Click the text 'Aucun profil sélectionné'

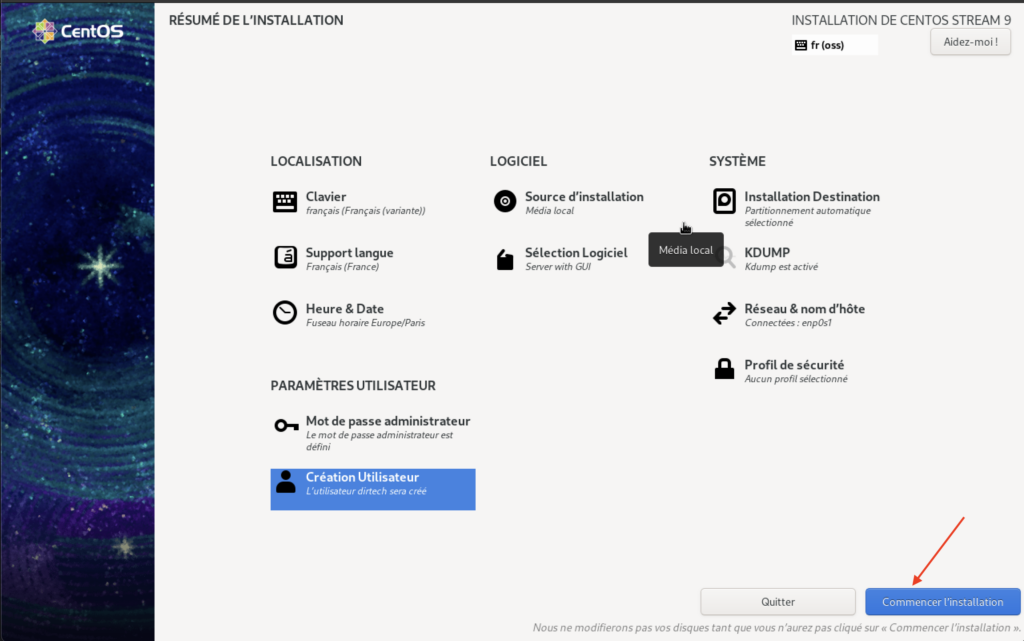(796, 379)
